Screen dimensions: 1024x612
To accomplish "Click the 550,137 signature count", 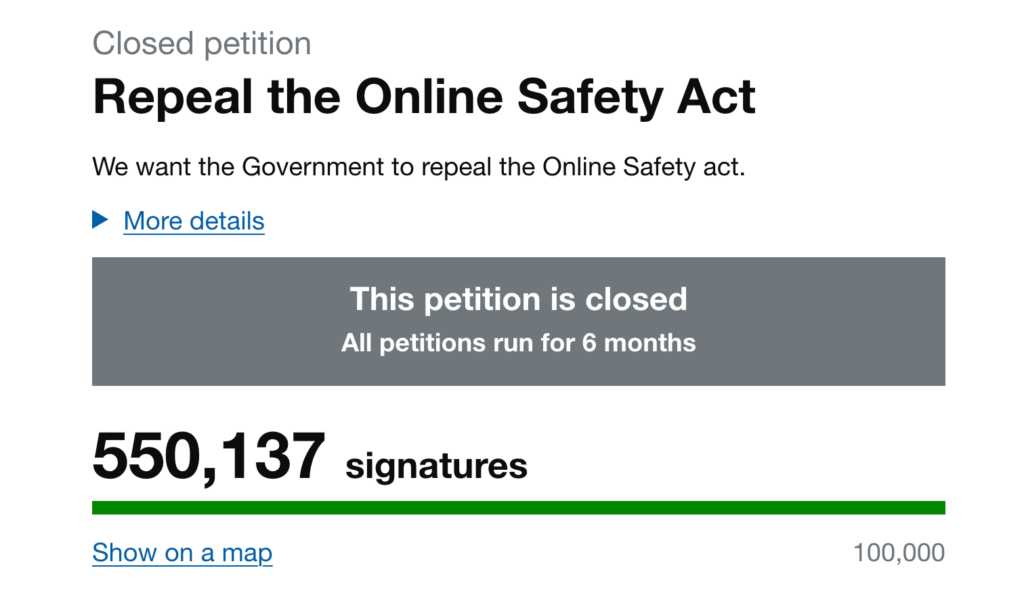I will (208, 458).
